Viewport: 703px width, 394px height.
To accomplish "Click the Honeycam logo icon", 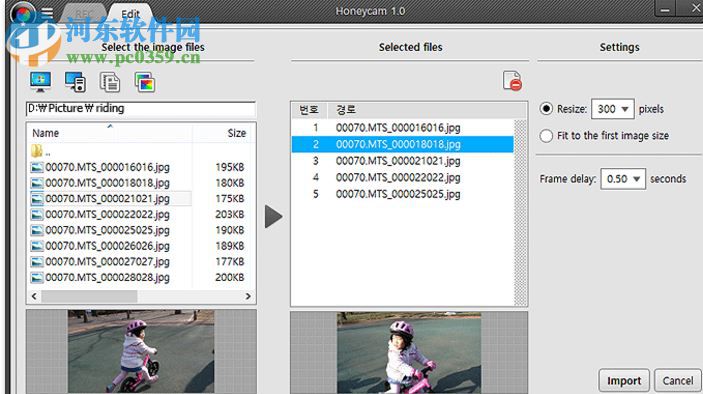I will click(23, 14).
